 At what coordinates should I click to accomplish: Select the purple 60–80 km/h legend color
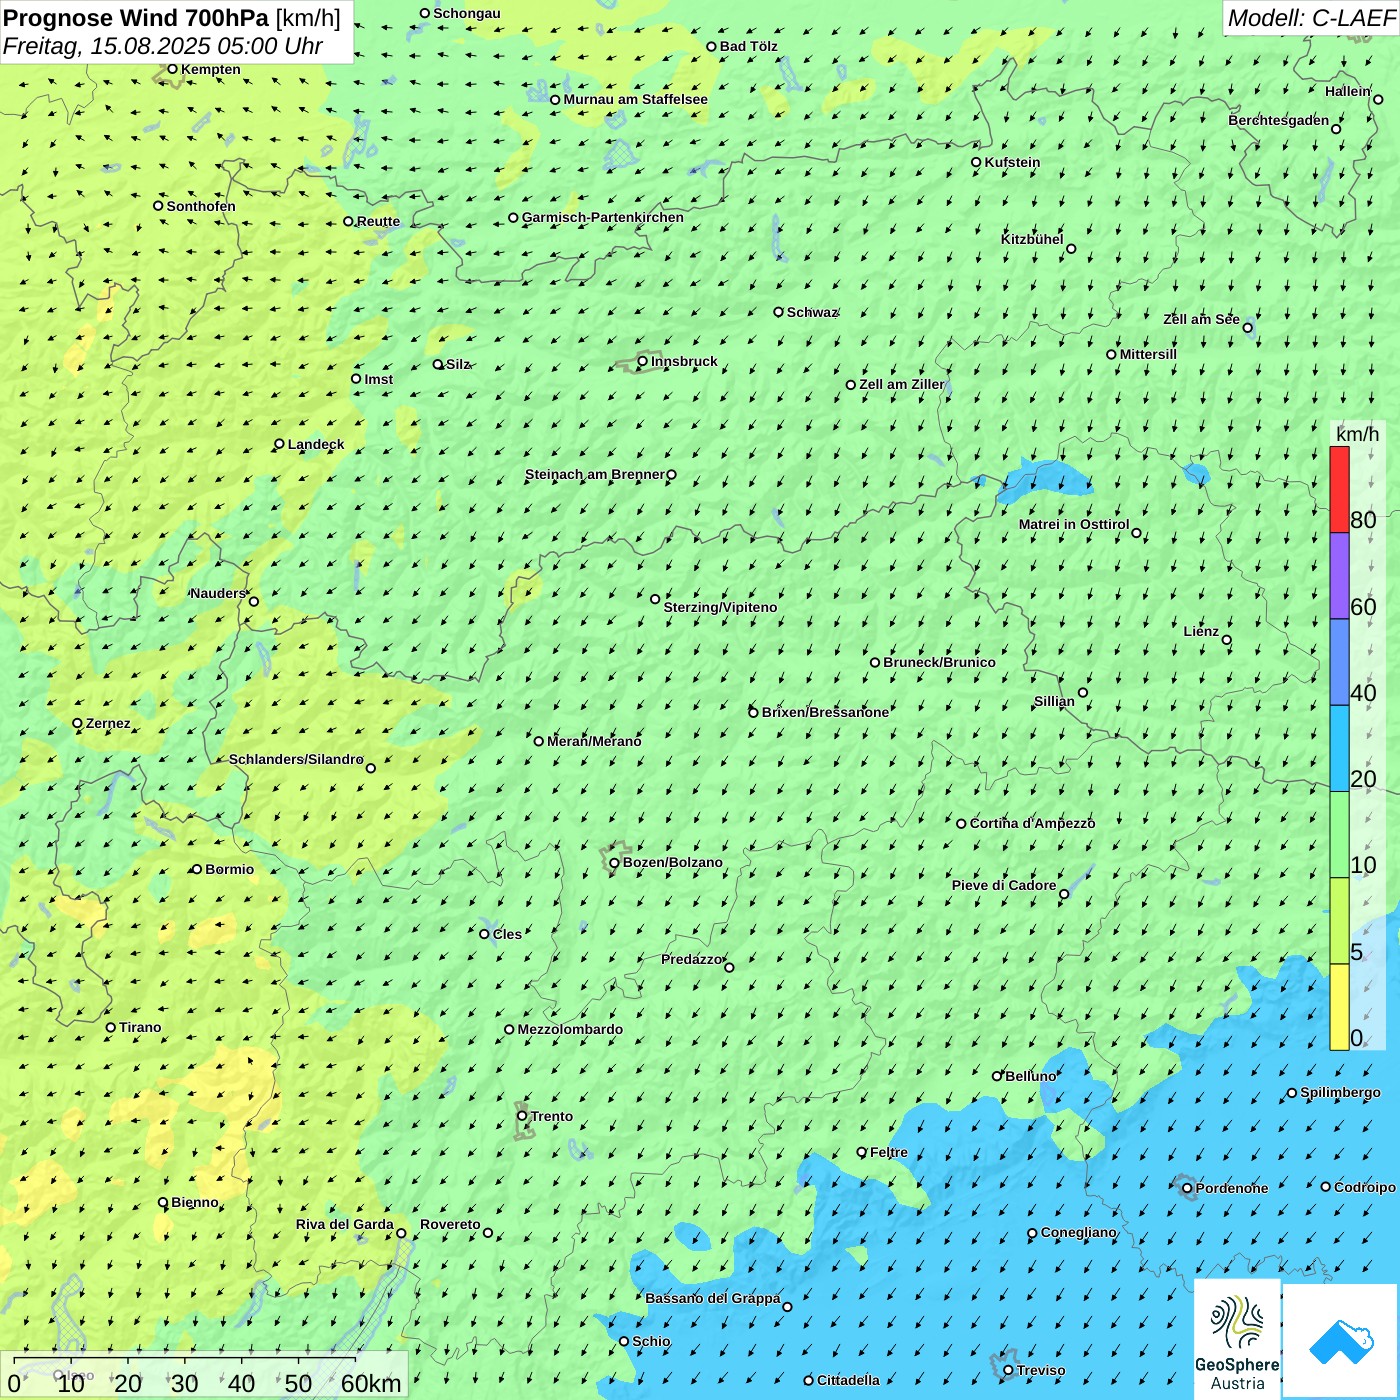tap(1339, 576)
